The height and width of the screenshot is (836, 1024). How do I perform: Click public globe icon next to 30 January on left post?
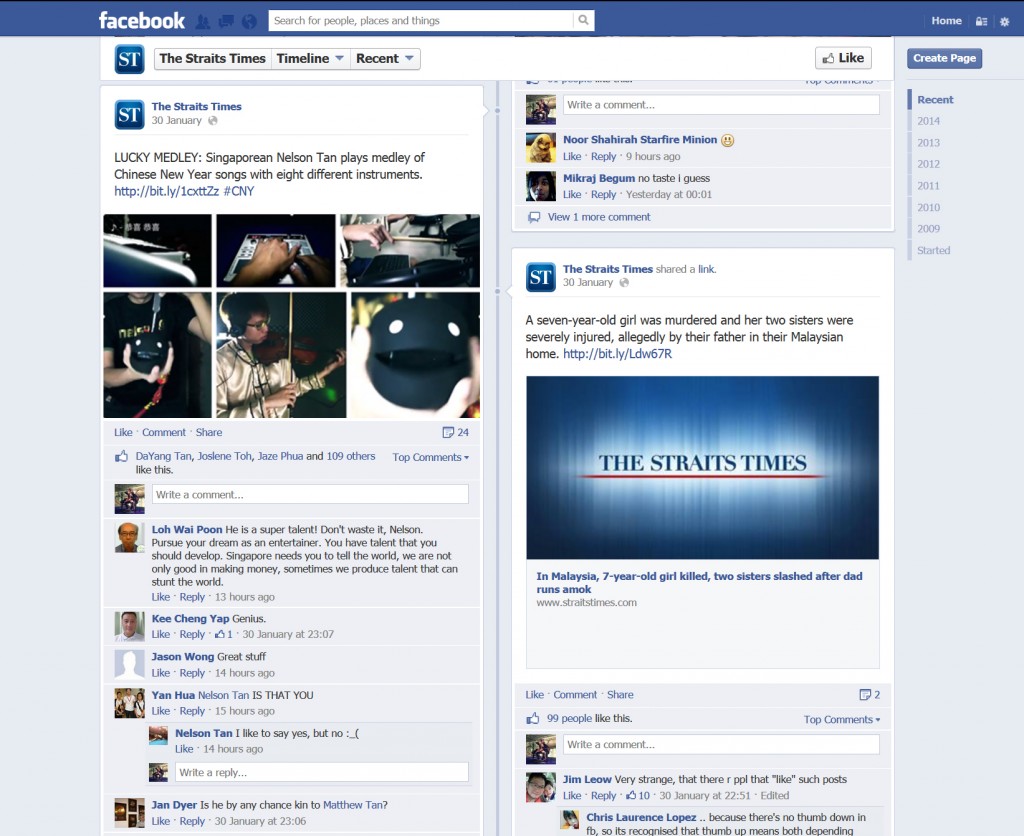tap(213, 121)
